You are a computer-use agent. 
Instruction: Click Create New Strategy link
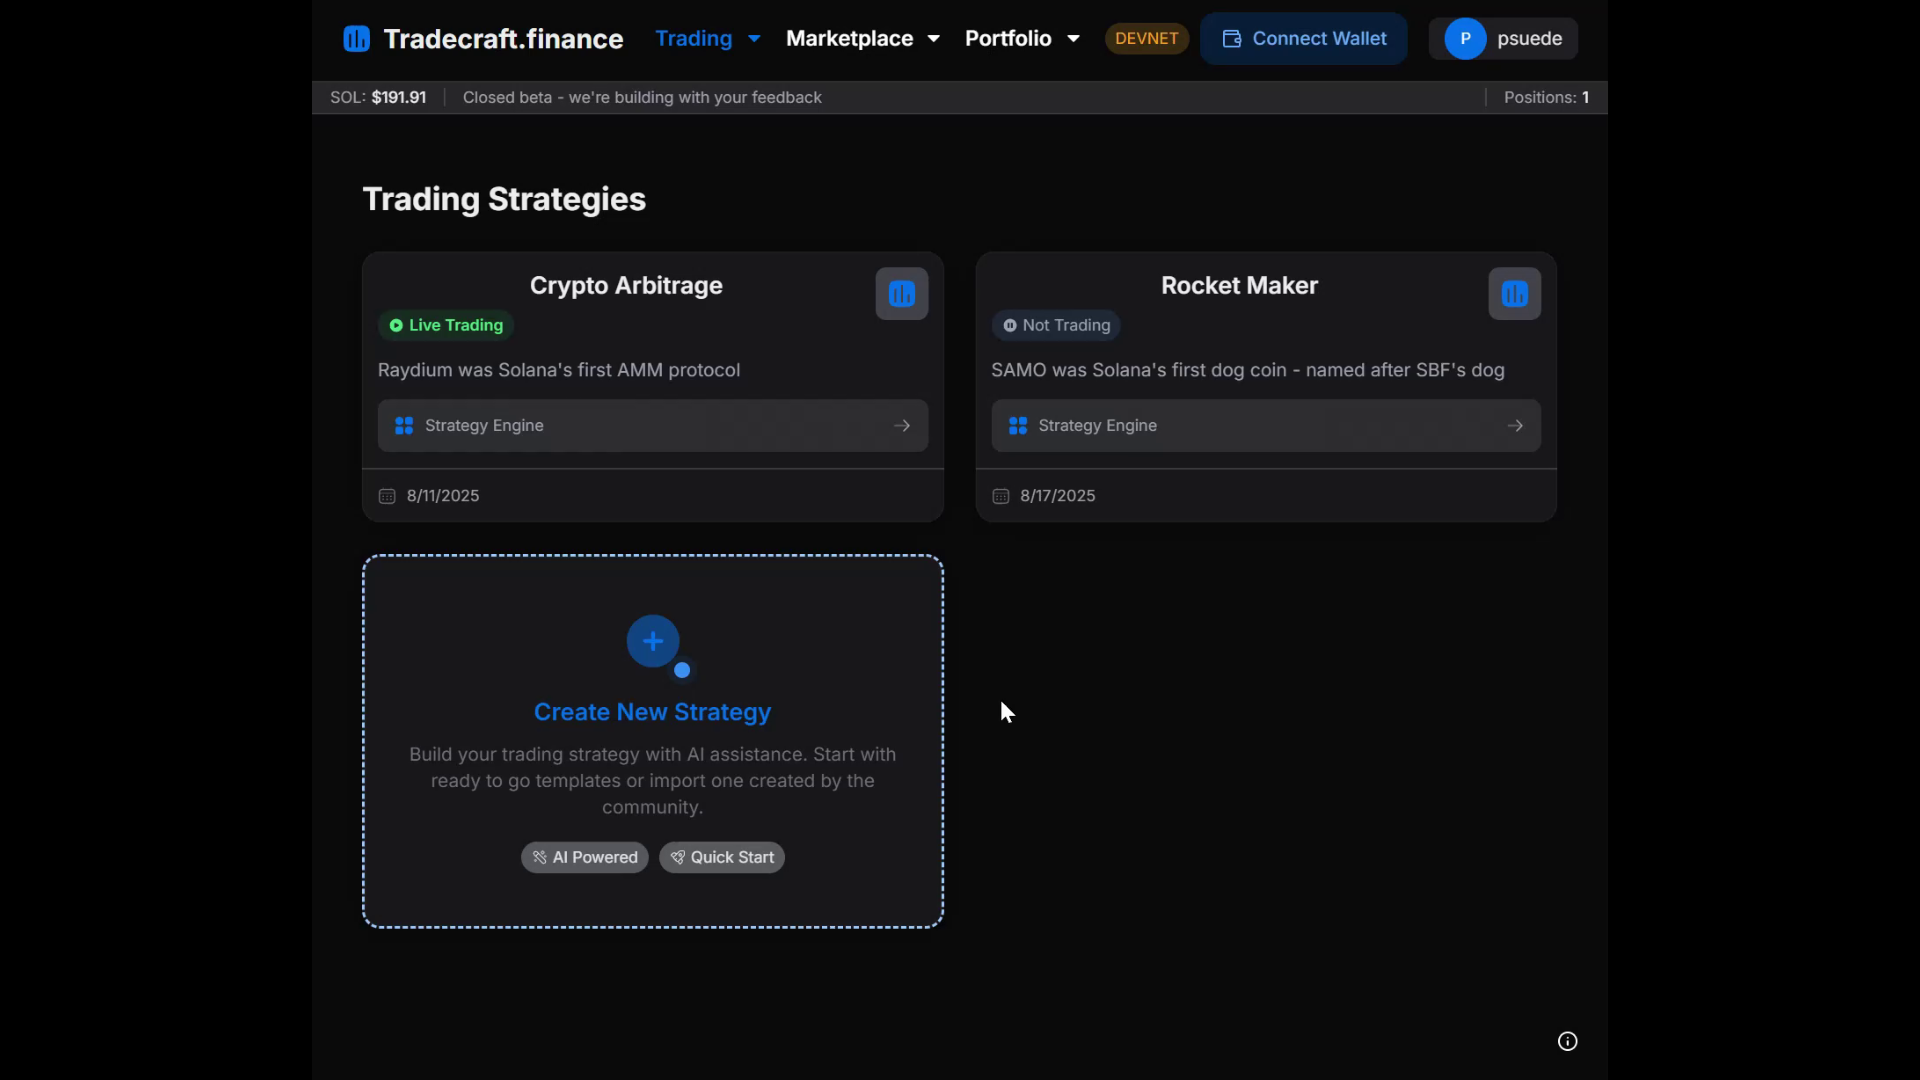pyautogui.click(x=652, y=712)
